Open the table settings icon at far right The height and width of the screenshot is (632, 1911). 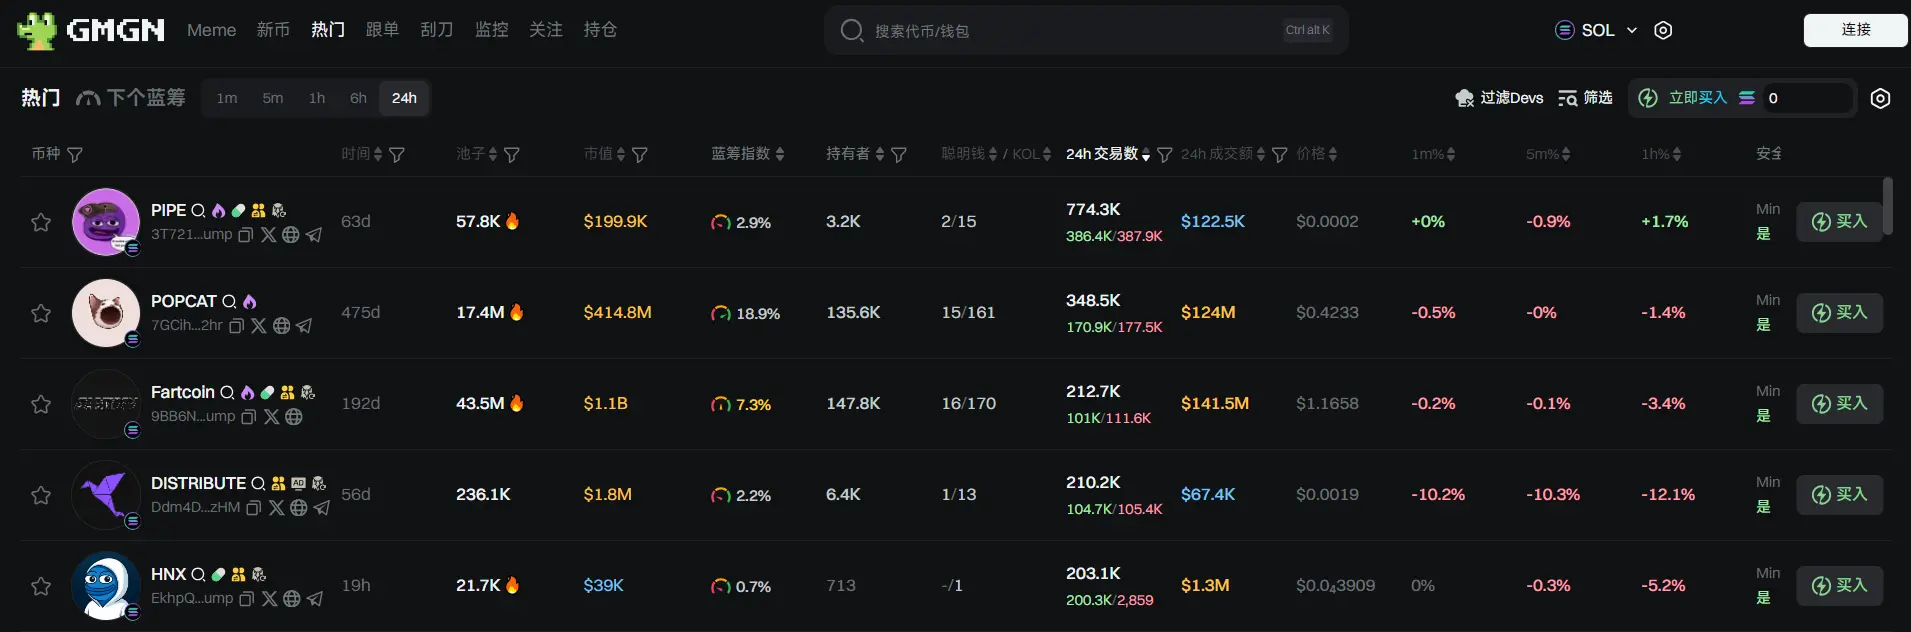(x=1880, y=98)
